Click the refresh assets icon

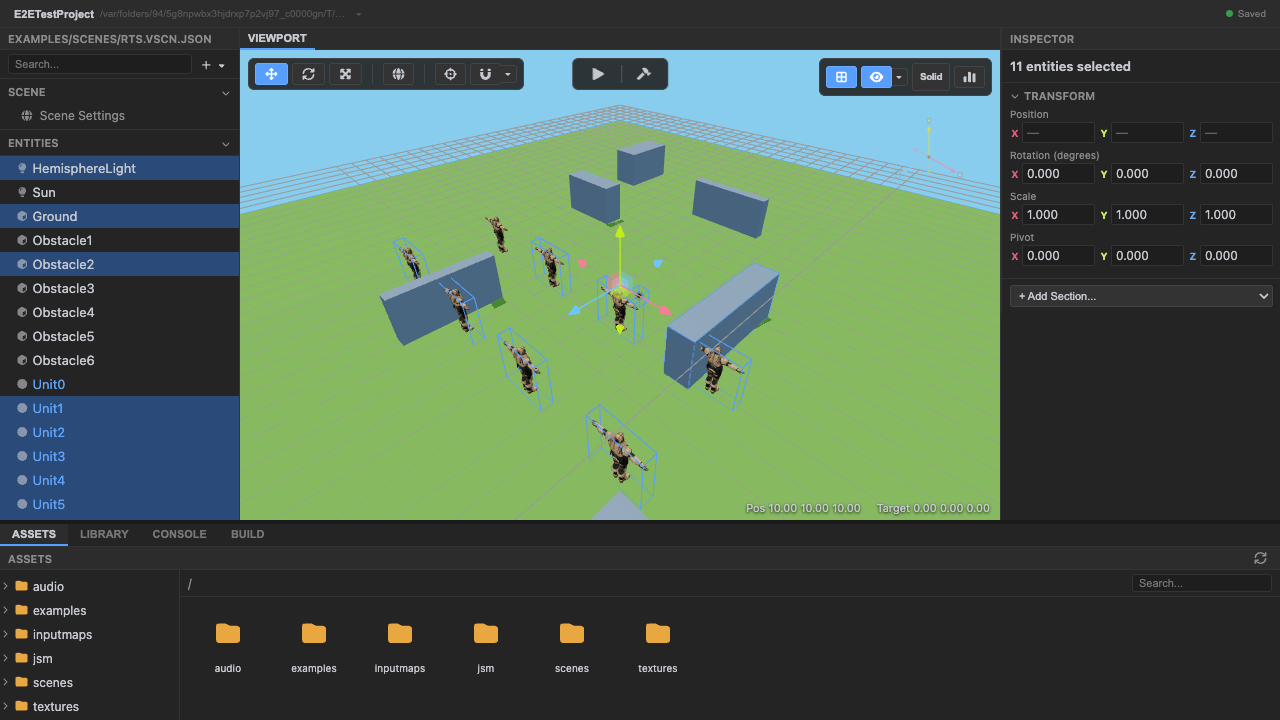1260,558
